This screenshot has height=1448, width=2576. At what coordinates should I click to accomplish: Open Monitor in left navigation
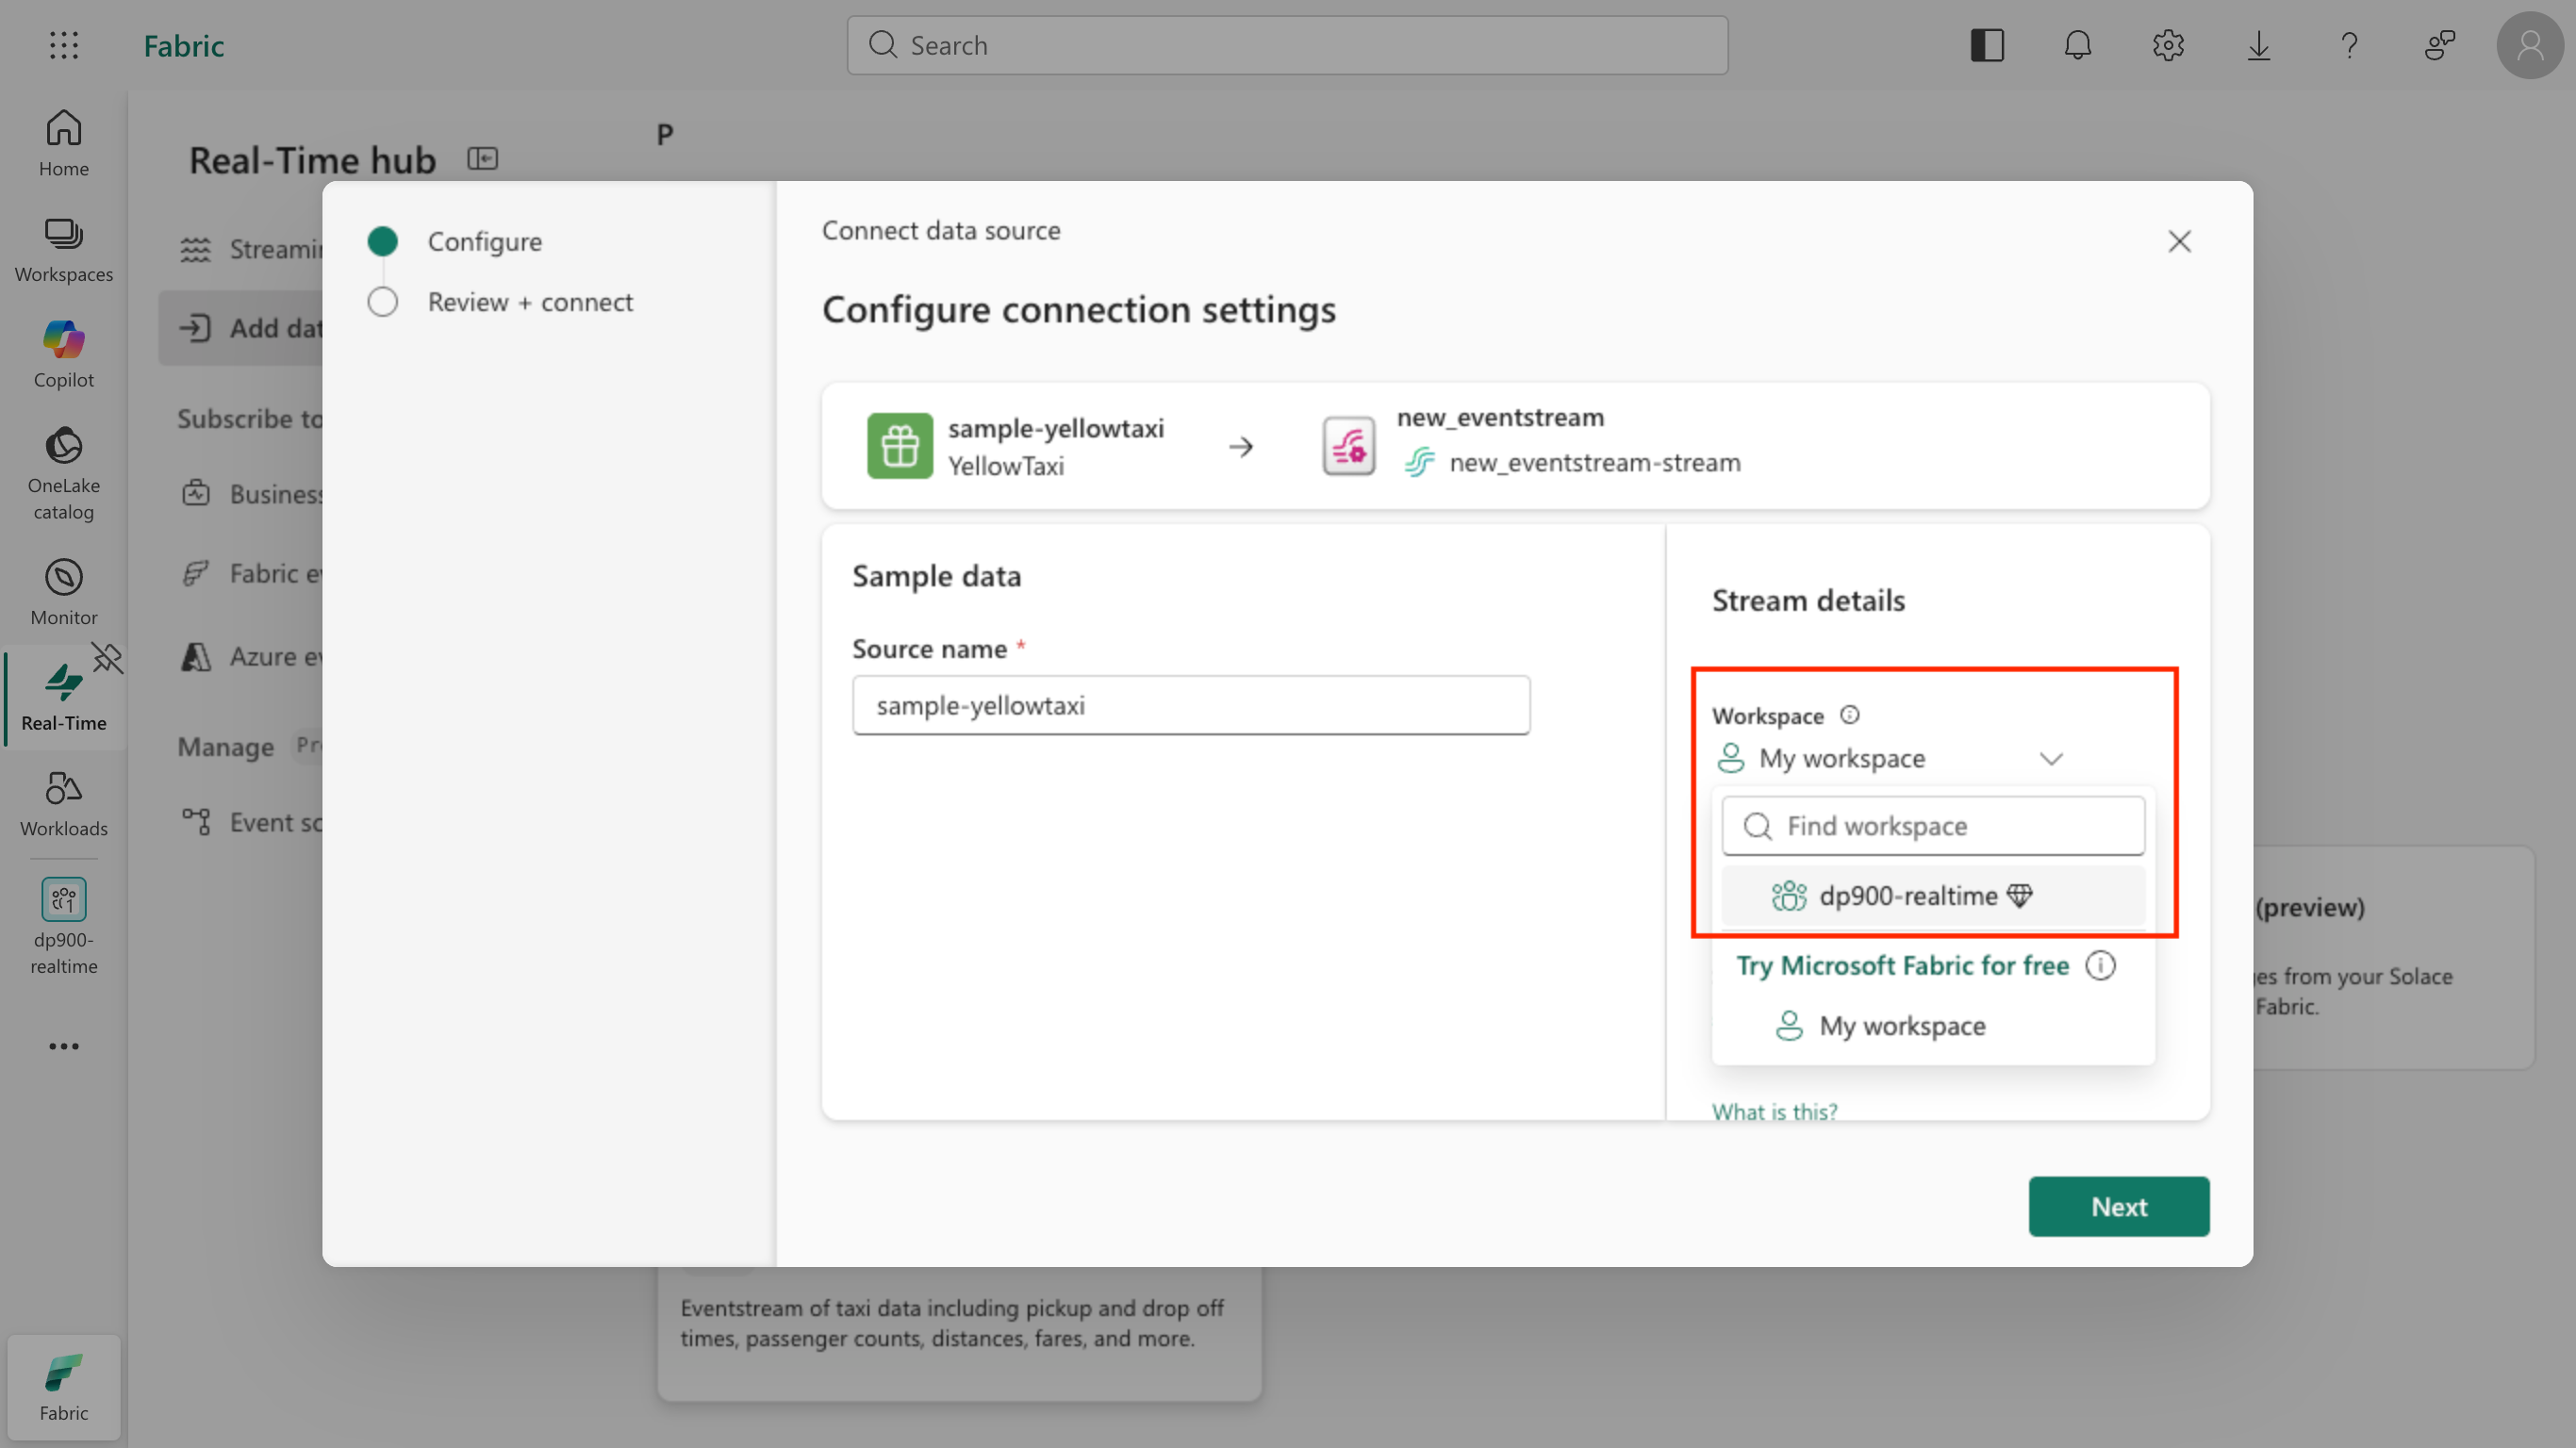64,591
